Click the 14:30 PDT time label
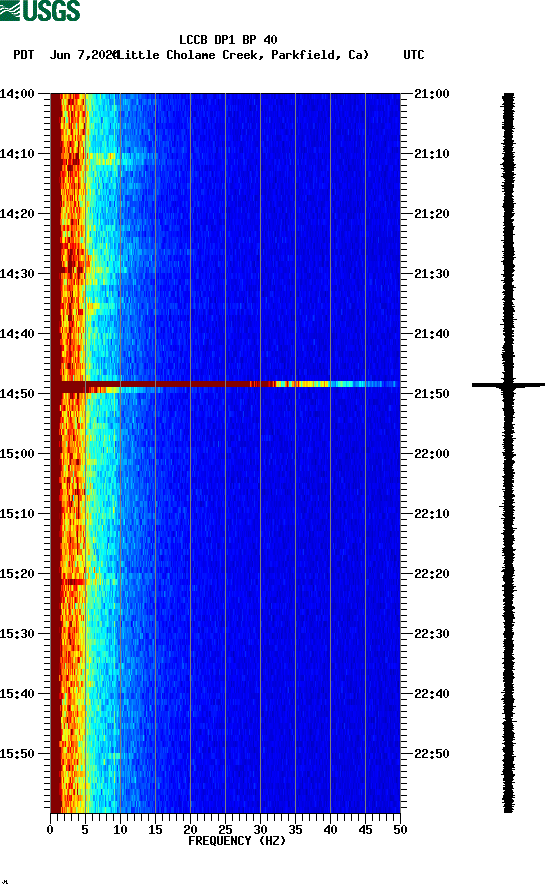This screenshot has width=552, height=893. point(18,274)
